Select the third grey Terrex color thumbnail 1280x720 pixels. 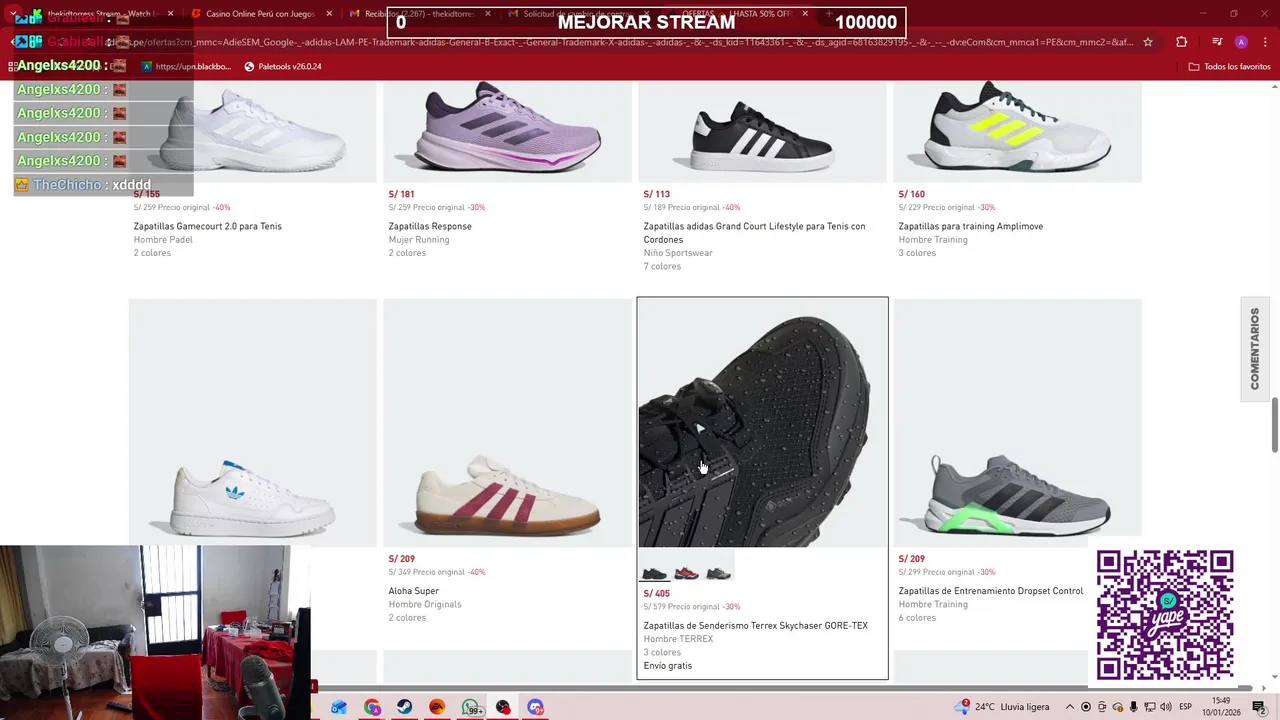point(718,573)
